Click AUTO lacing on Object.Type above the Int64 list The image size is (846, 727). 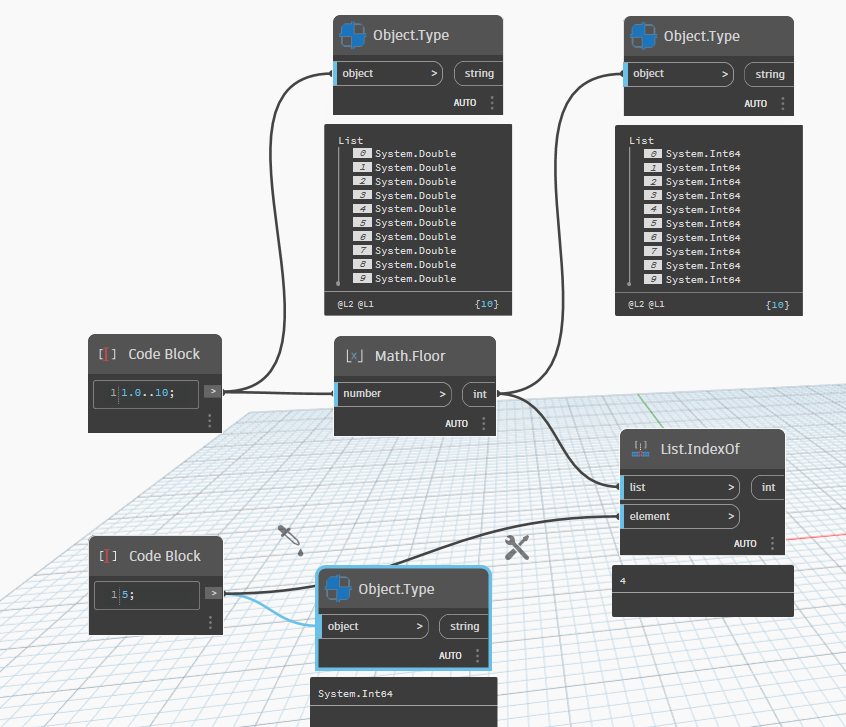point(755,104)
